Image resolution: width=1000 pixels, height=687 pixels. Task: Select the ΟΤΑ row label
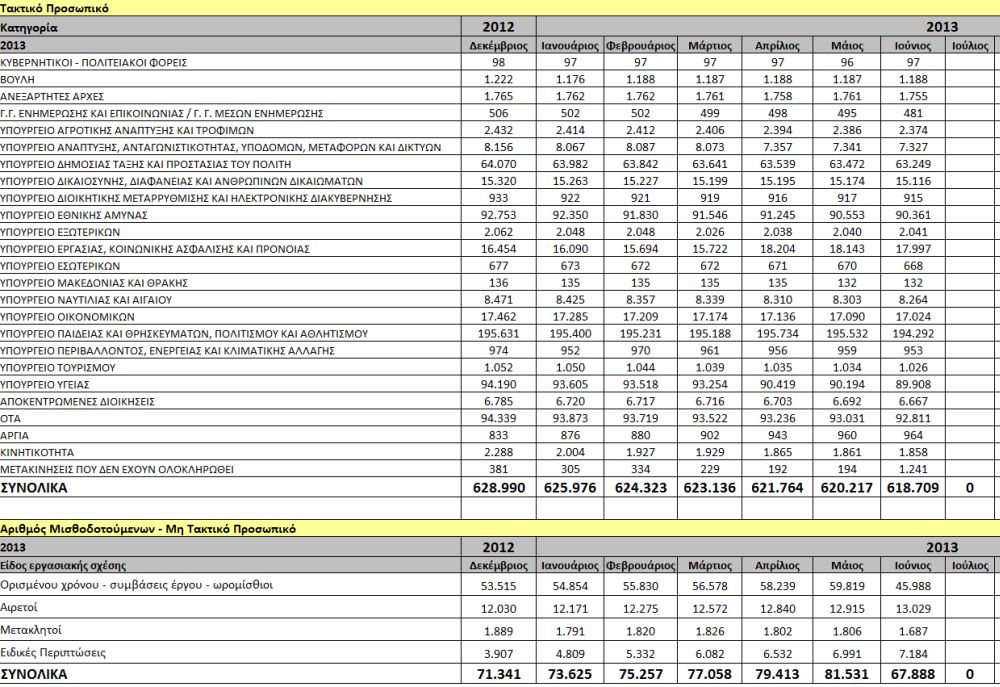(x=11, y=419)
